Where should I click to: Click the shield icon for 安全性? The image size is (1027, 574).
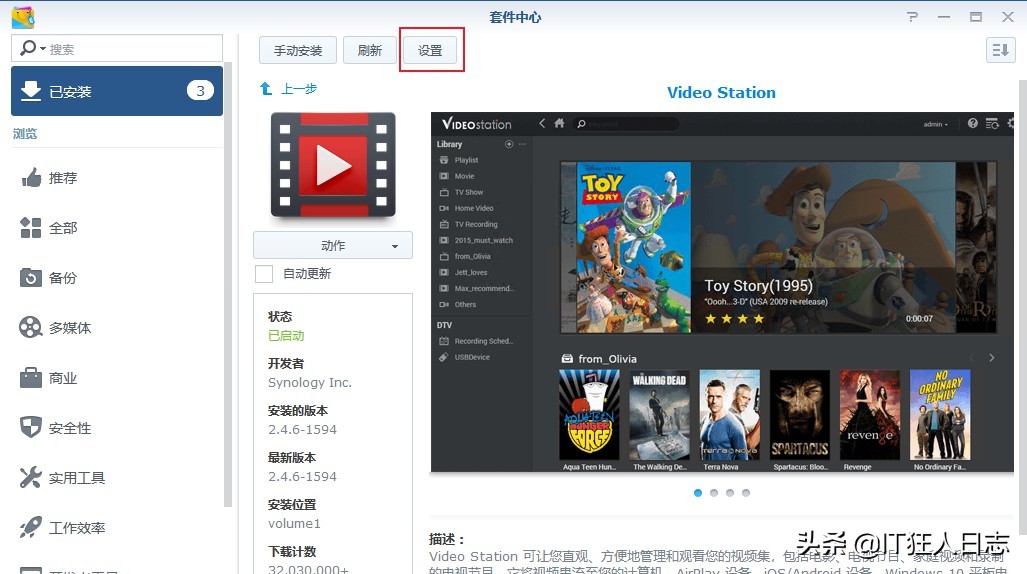tap(31, 427)
